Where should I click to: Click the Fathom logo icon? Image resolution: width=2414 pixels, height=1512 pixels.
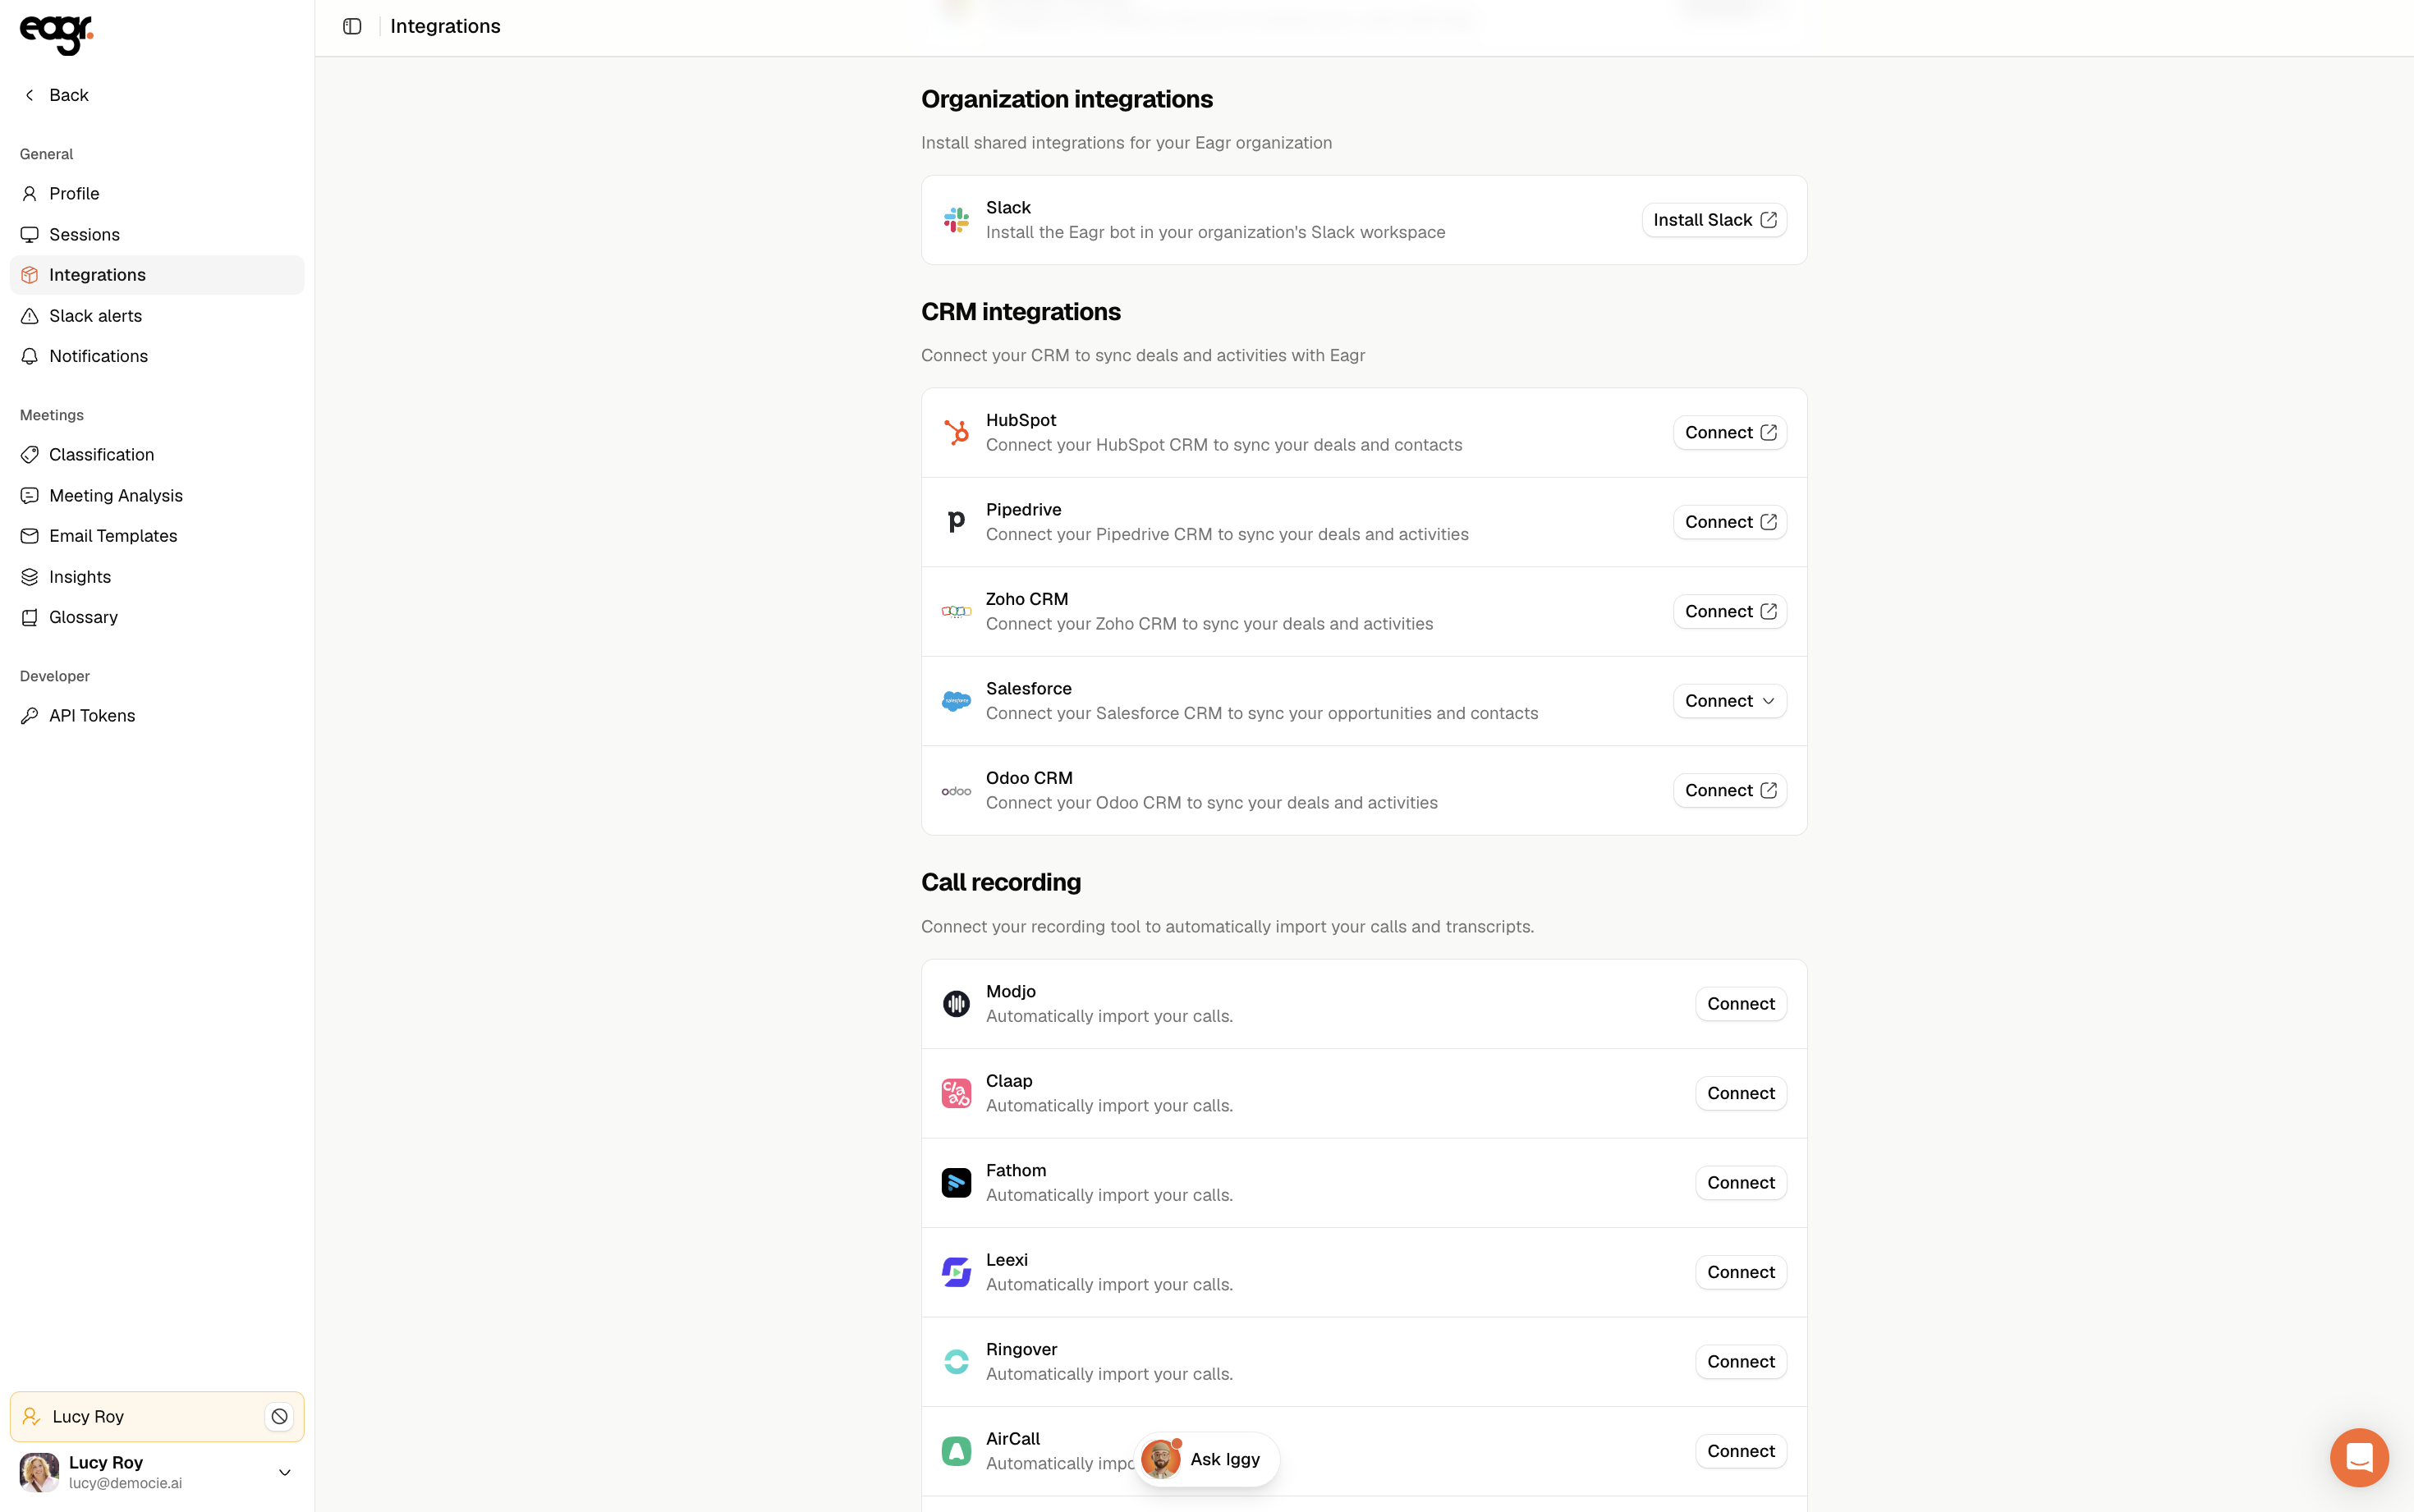pos(956,1182)
